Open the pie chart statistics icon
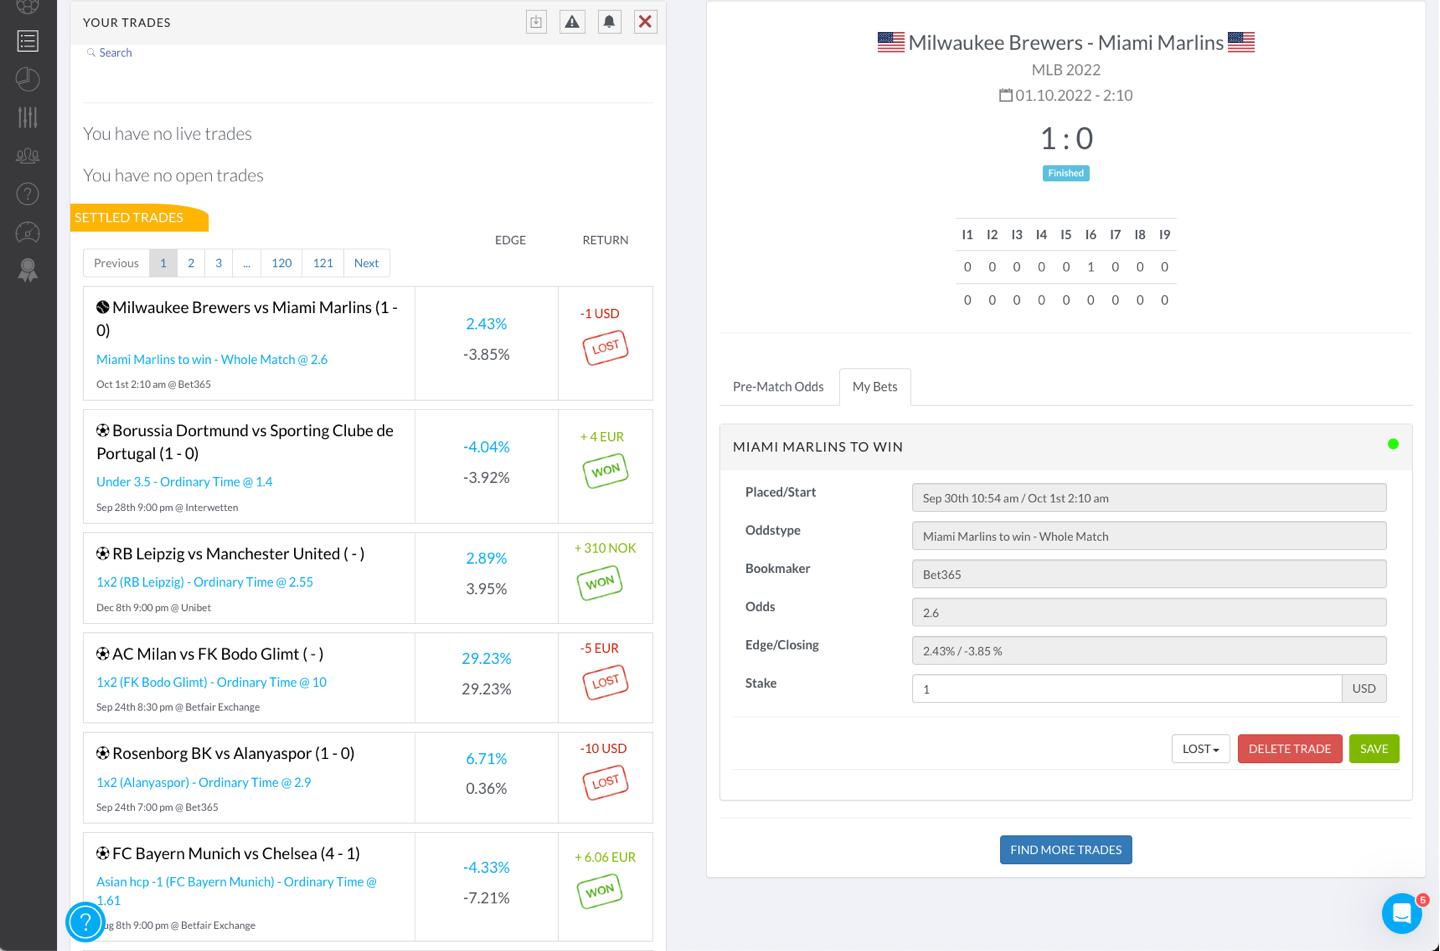The height and width of the screenshot is (951, 1440). [x=28, y=80]
